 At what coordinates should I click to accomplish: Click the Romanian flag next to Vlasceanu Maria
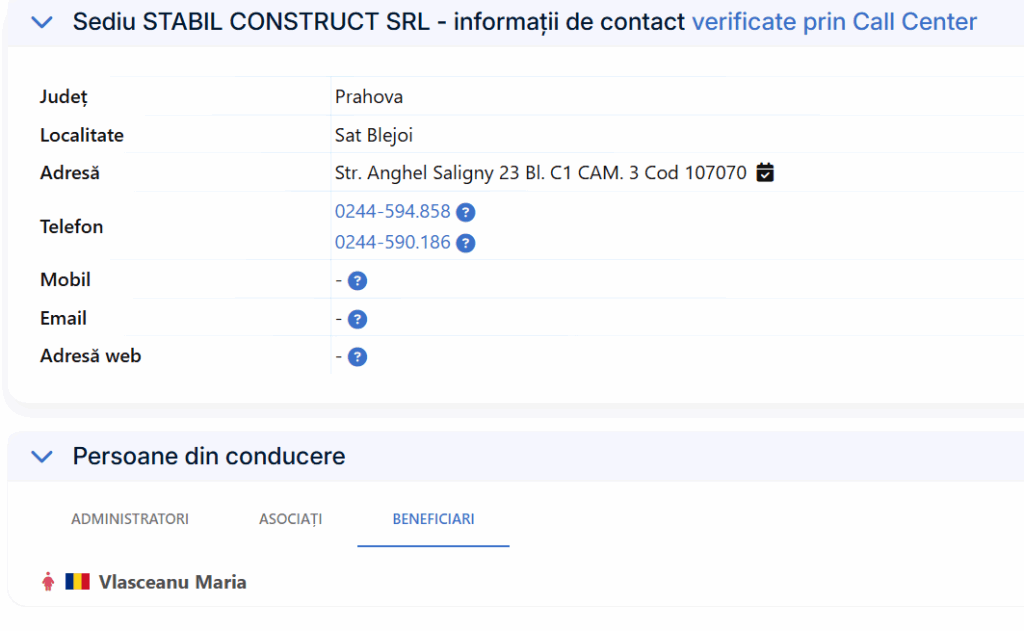(78, 582)
